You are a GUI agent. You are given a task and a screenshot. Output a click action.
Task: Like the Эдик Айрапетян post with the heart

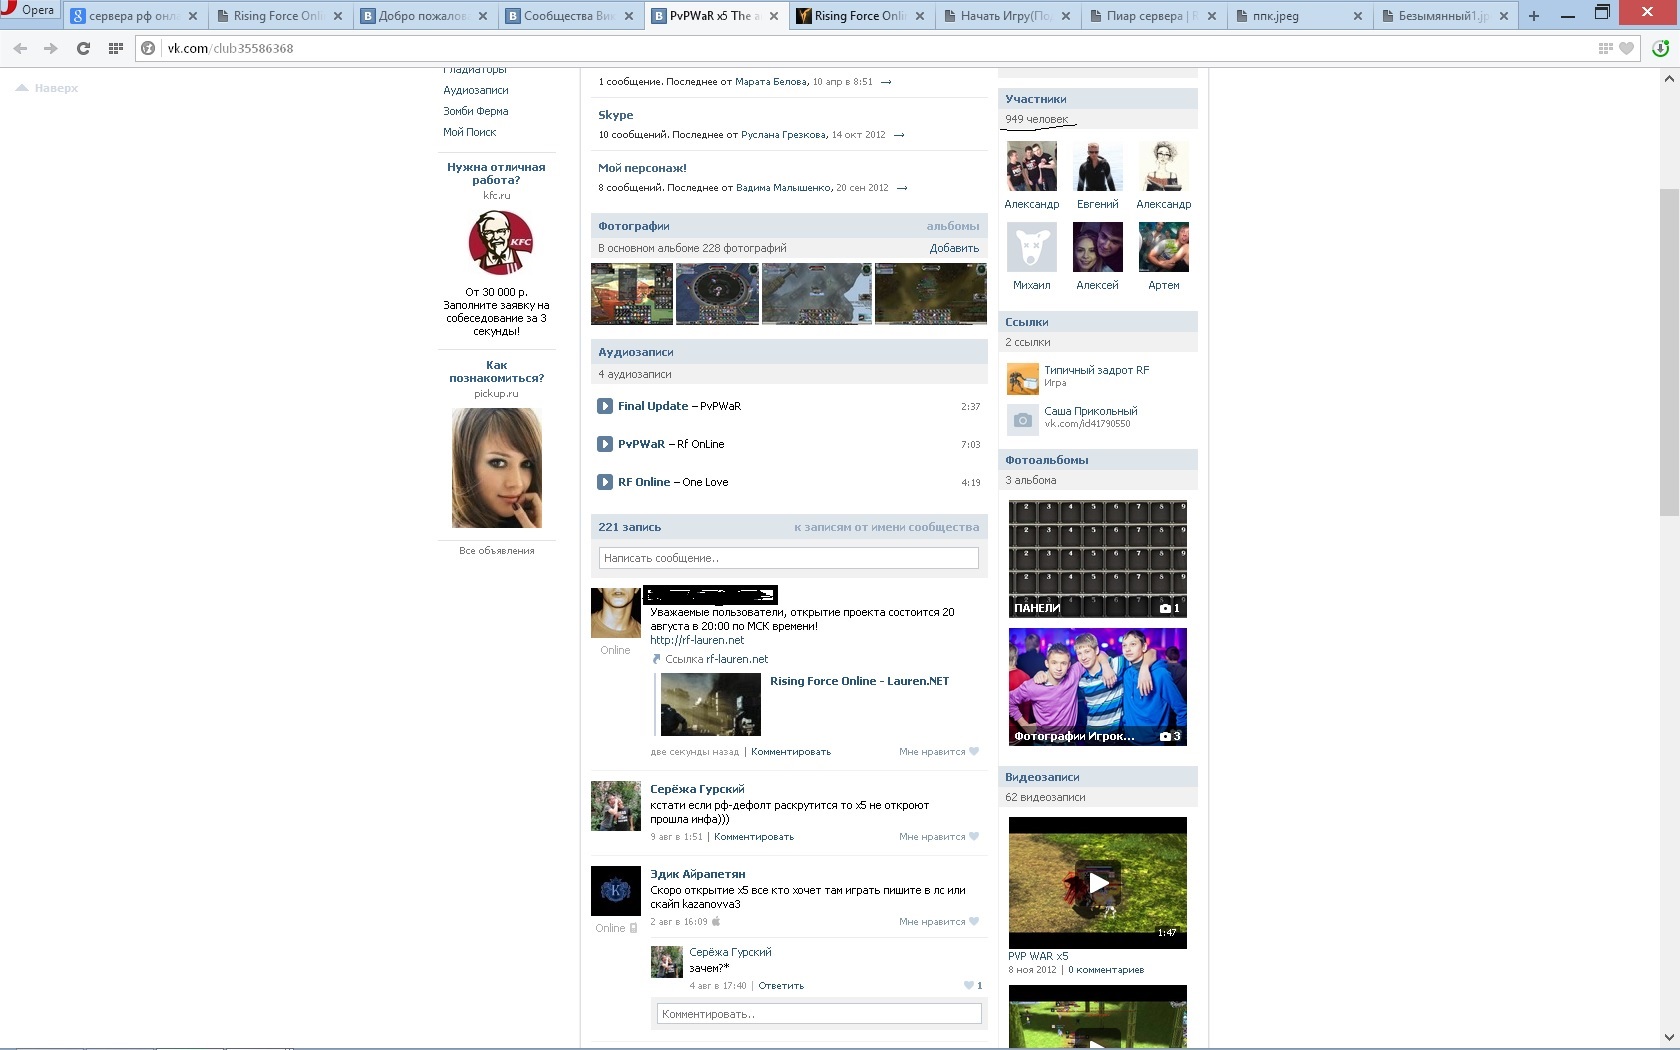click(x=974, y=922)
